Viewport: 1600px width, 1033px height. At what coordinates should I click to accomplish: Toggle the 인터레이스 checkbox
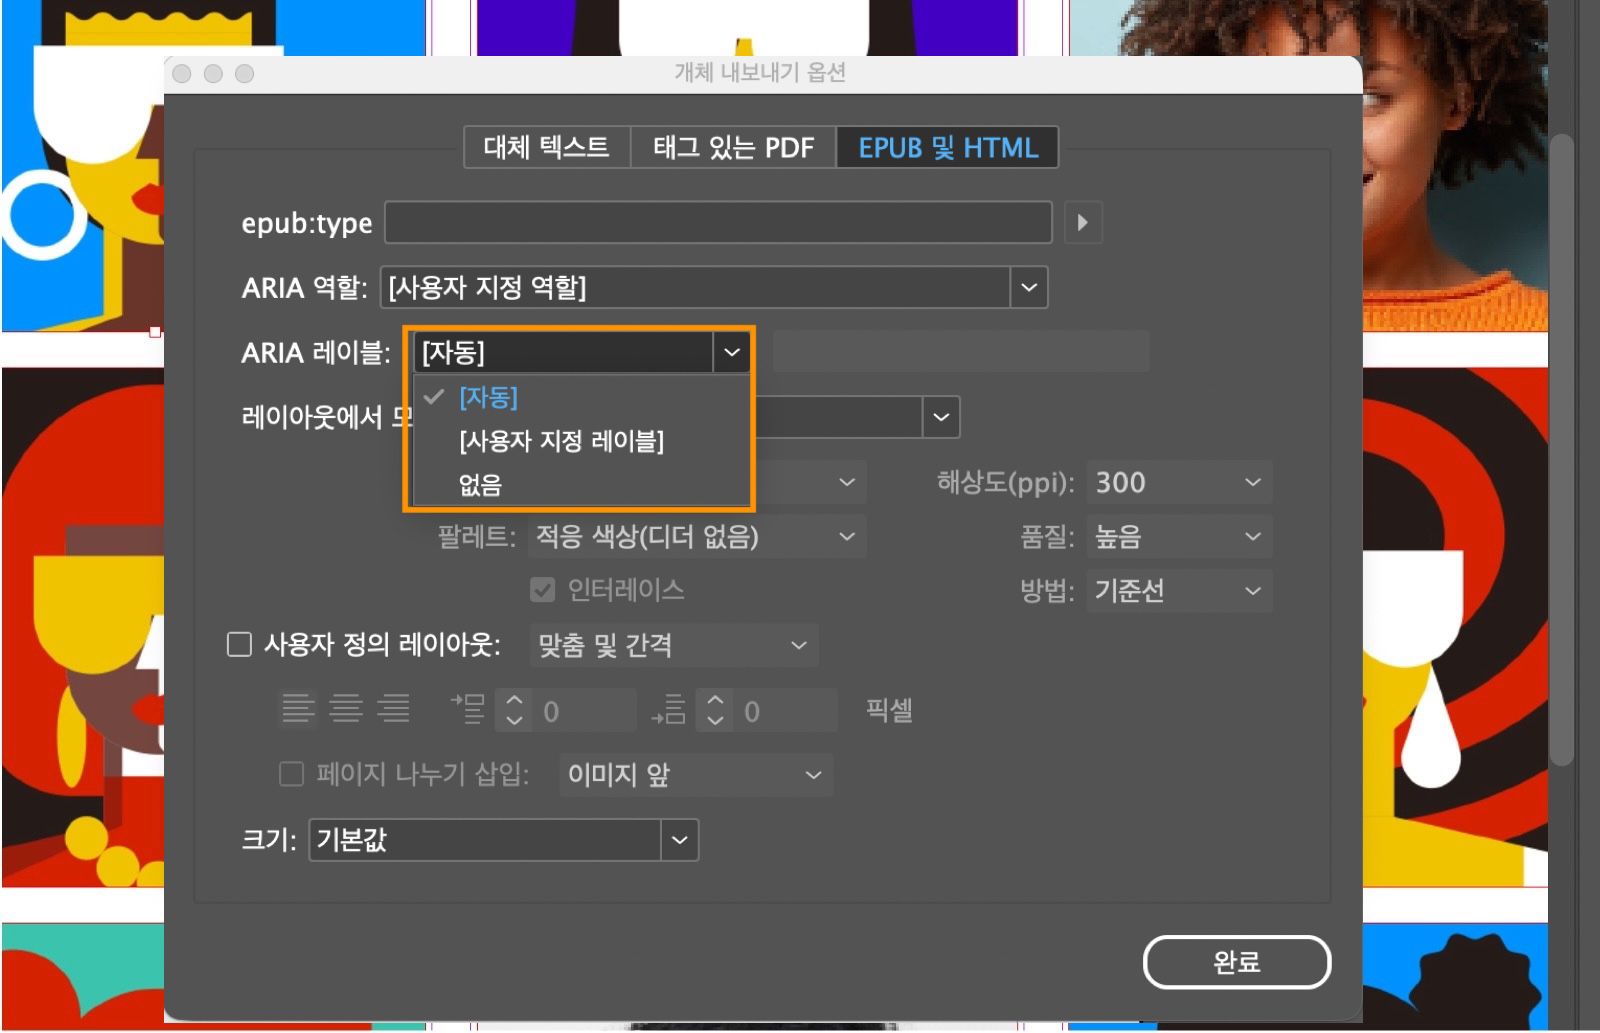pos(541,590)
